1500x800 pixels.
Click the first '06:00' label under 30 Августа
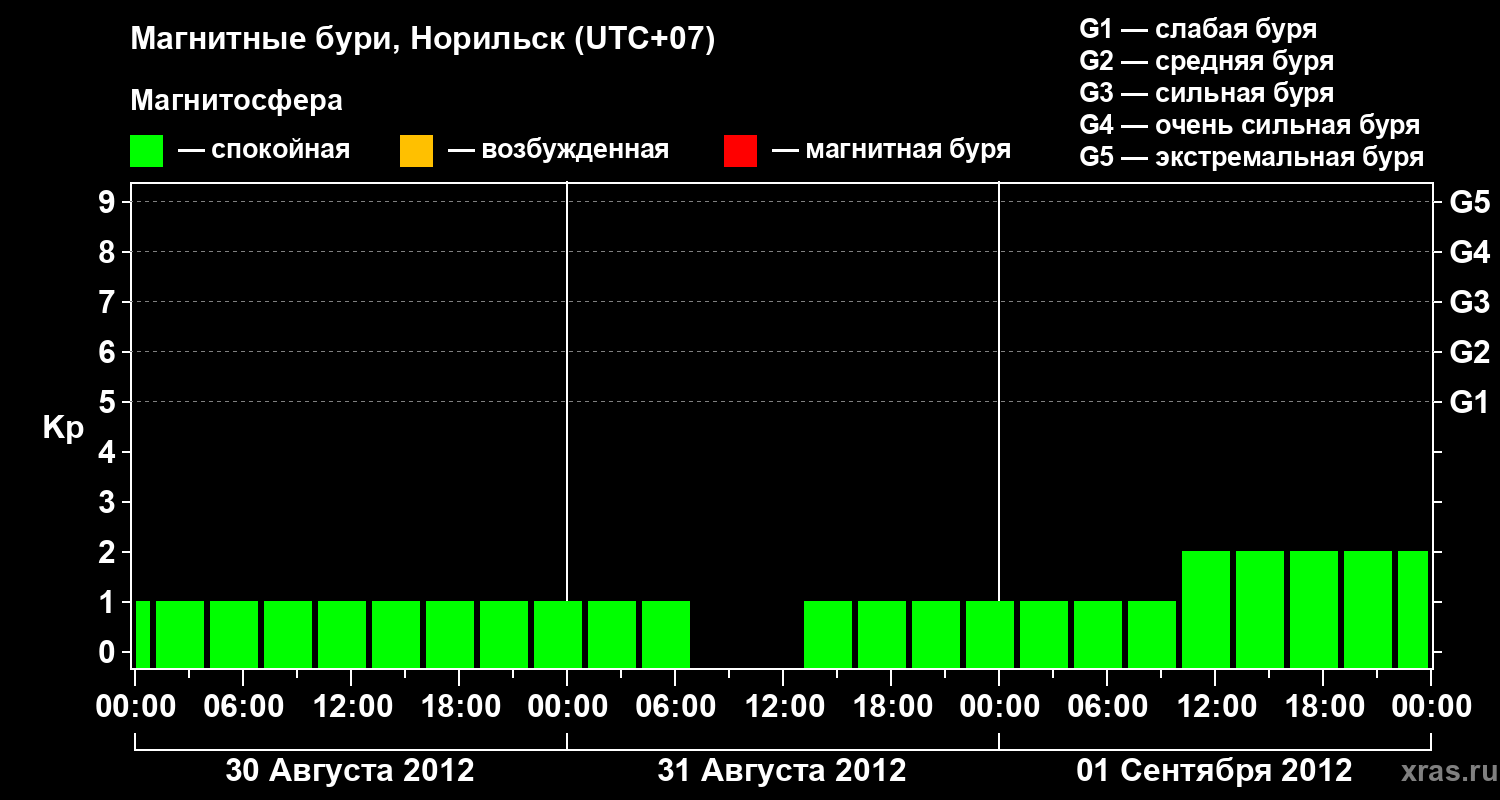pyautogui.click(x=243, y=706)
